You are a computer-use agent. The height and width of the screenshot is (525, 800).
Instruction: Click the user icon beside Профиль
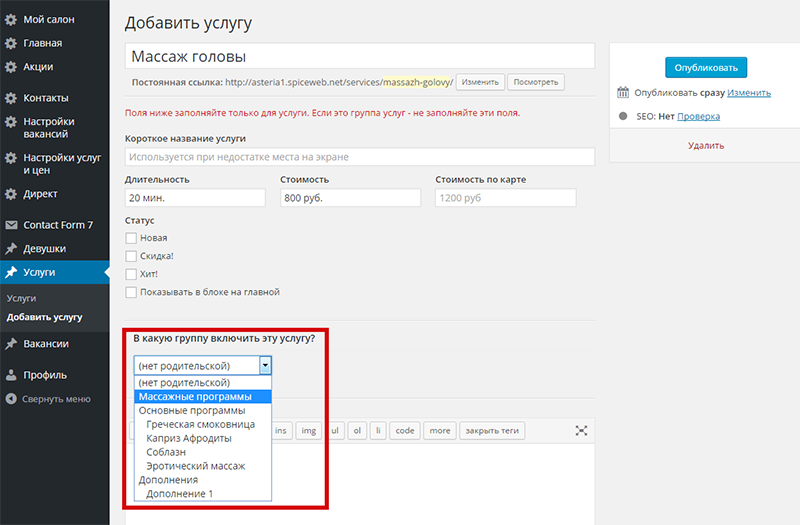[11, 375]
